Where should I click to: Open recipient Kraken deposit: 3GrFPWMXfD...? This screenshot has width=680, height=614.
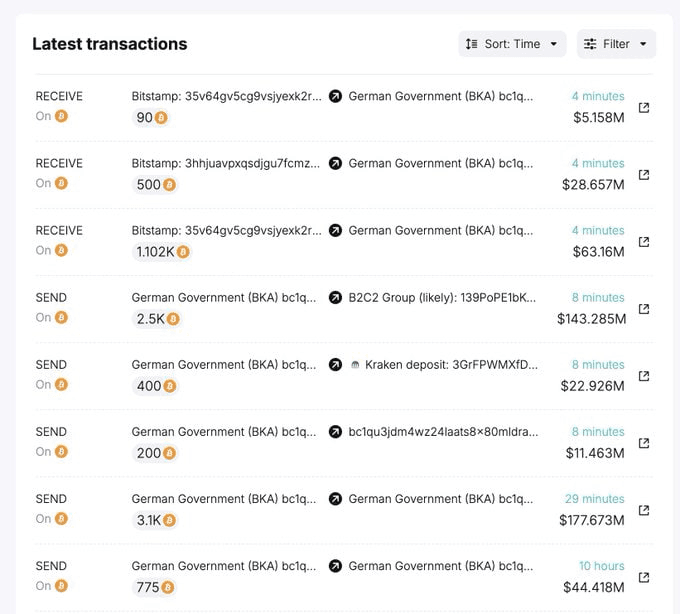click(x=451, y=365)
